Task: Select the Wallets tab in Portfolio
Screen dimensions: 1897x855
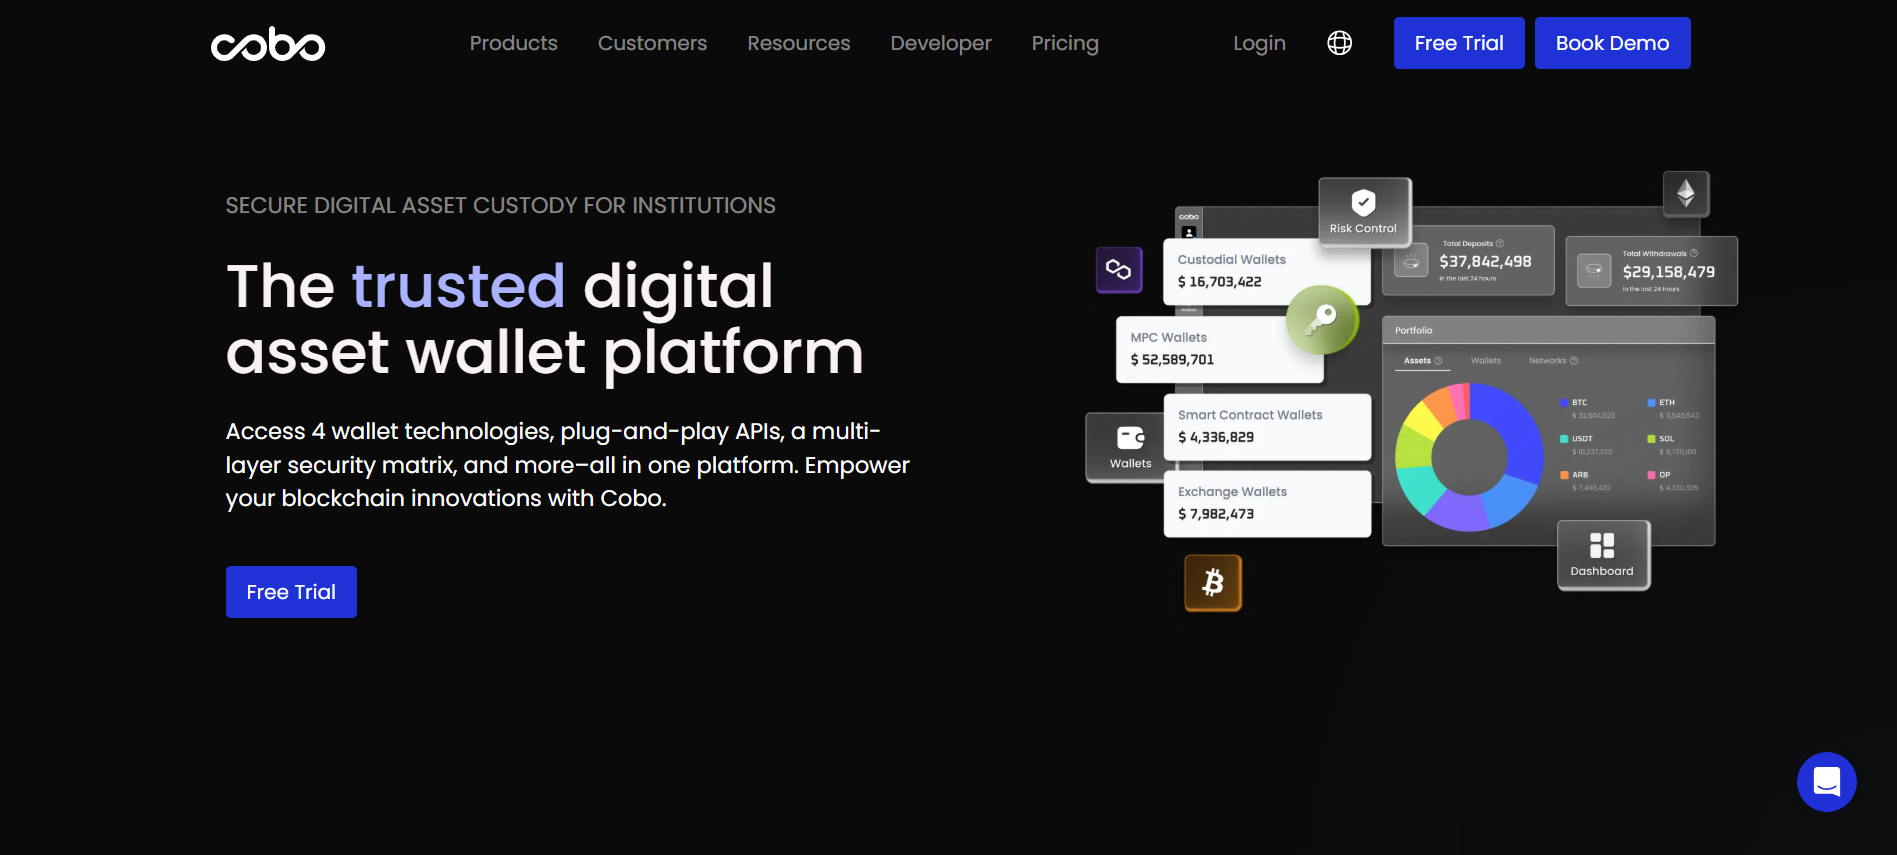Action: point(1485,361)
